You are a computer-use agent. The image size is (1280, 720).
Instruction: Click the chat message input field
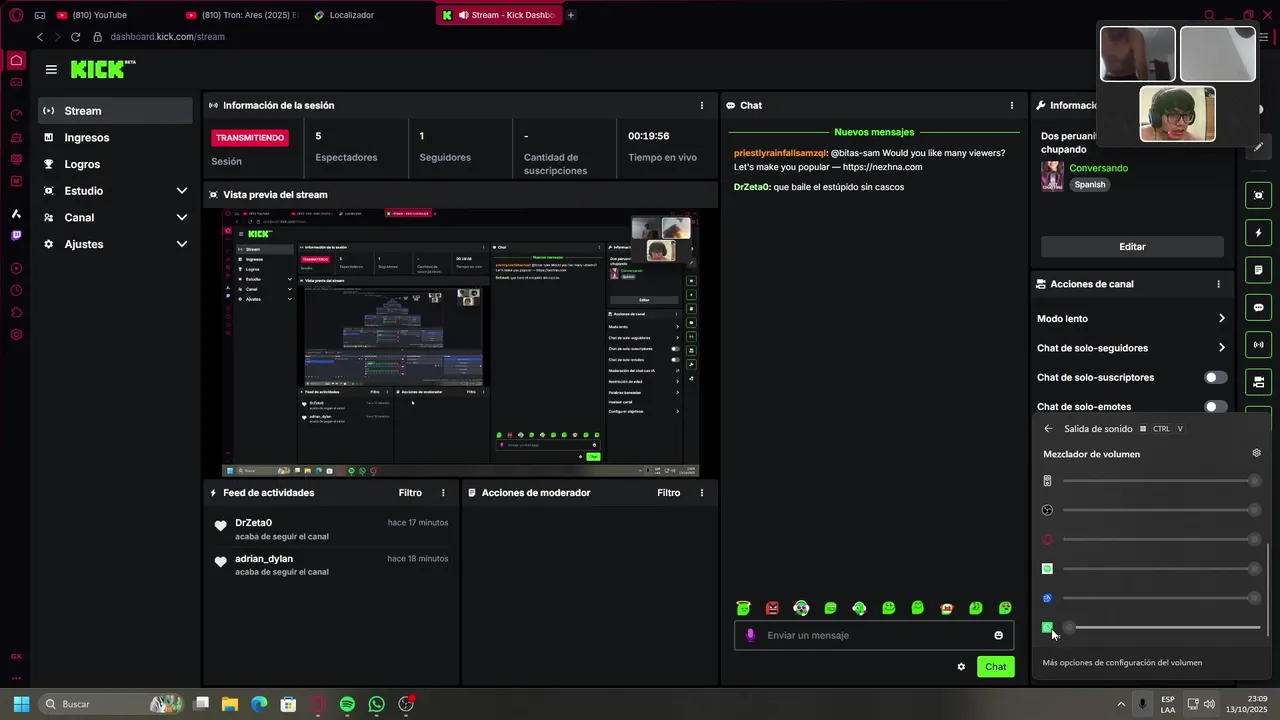click(875, 636)
